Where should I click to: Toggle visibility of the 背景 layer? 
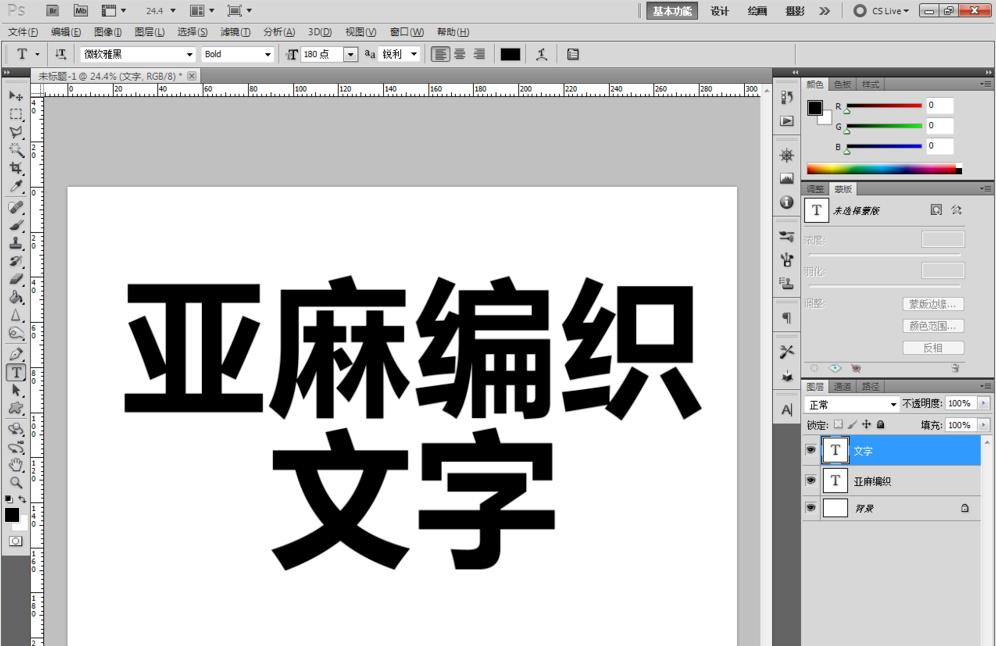(x=813, y=507)
